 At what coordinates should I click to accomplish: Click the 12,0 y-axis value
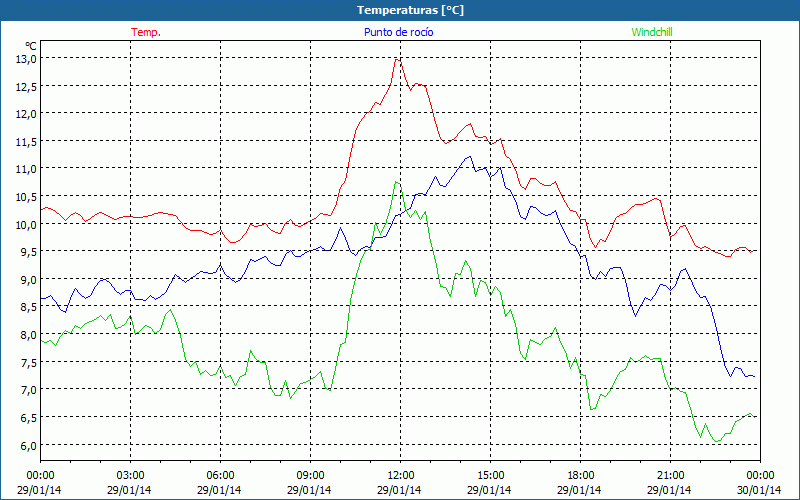(26, 114)
